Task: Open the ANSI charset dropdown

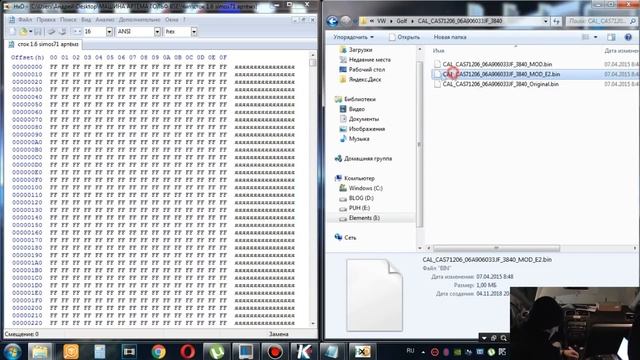Action: (157, 31)
